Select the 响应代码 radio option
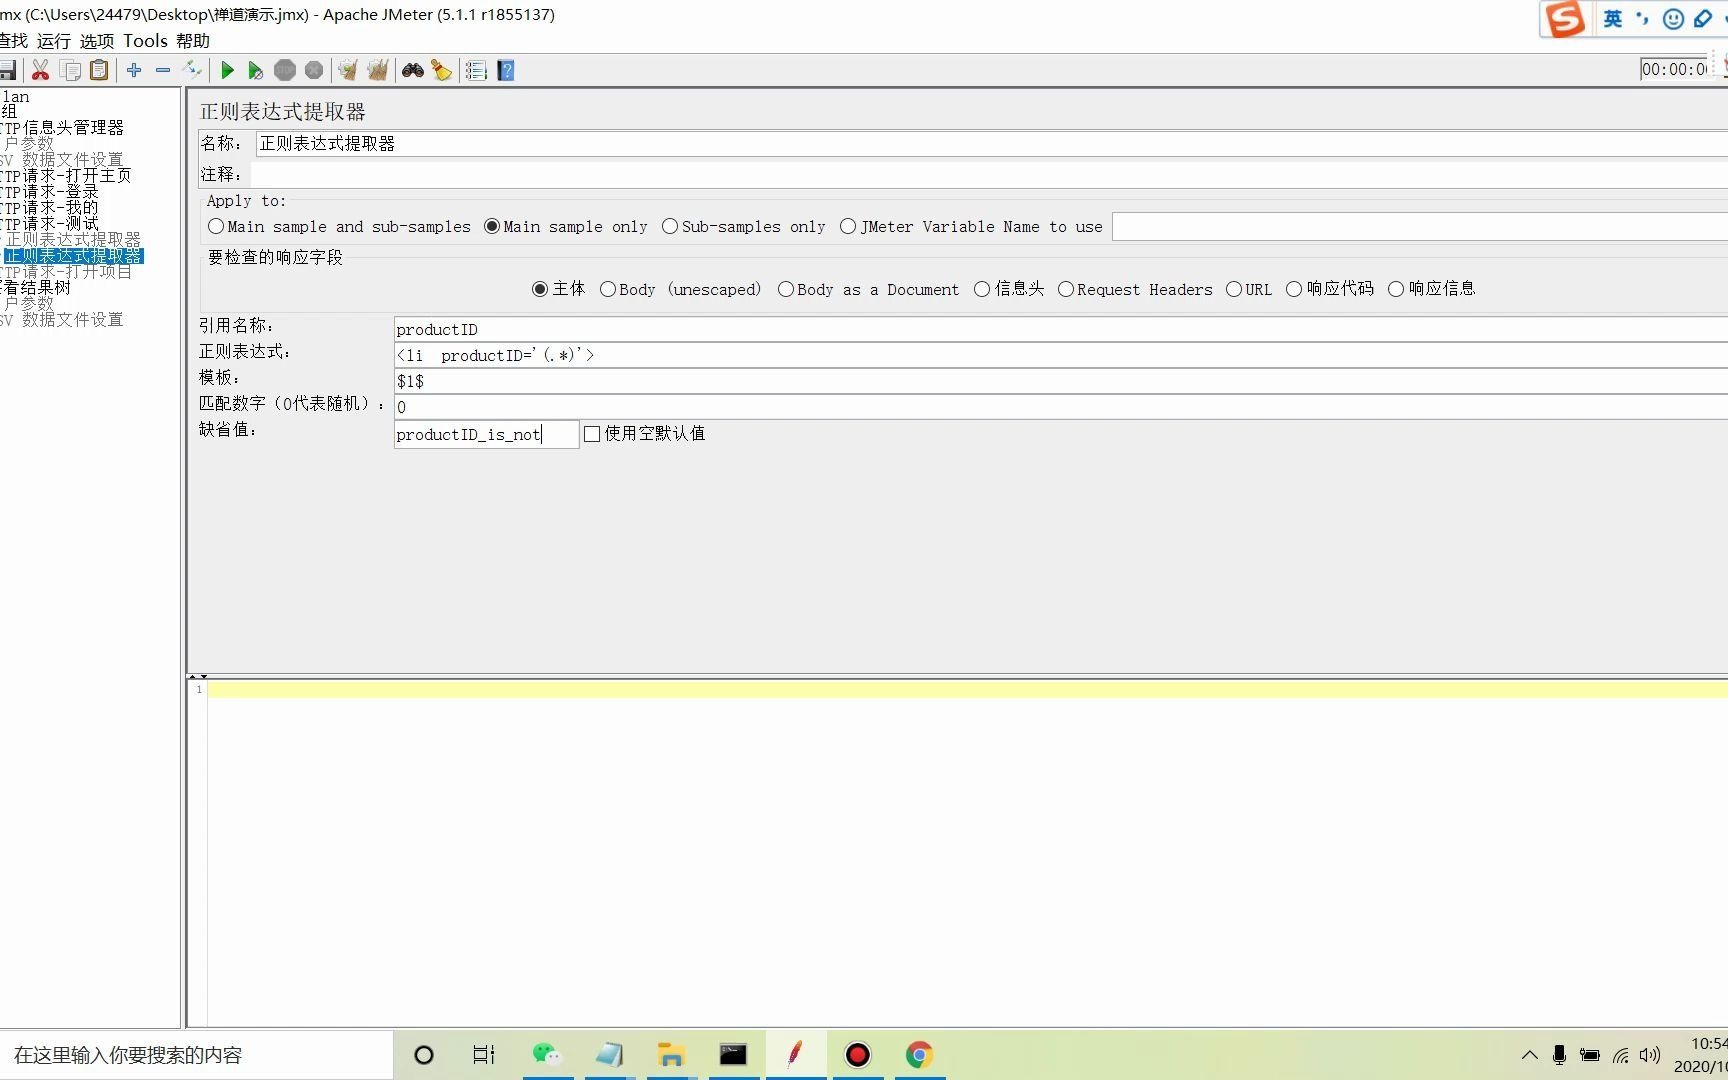The height and width of the screenshot is (1080, 1728). tap(1330, 289)
